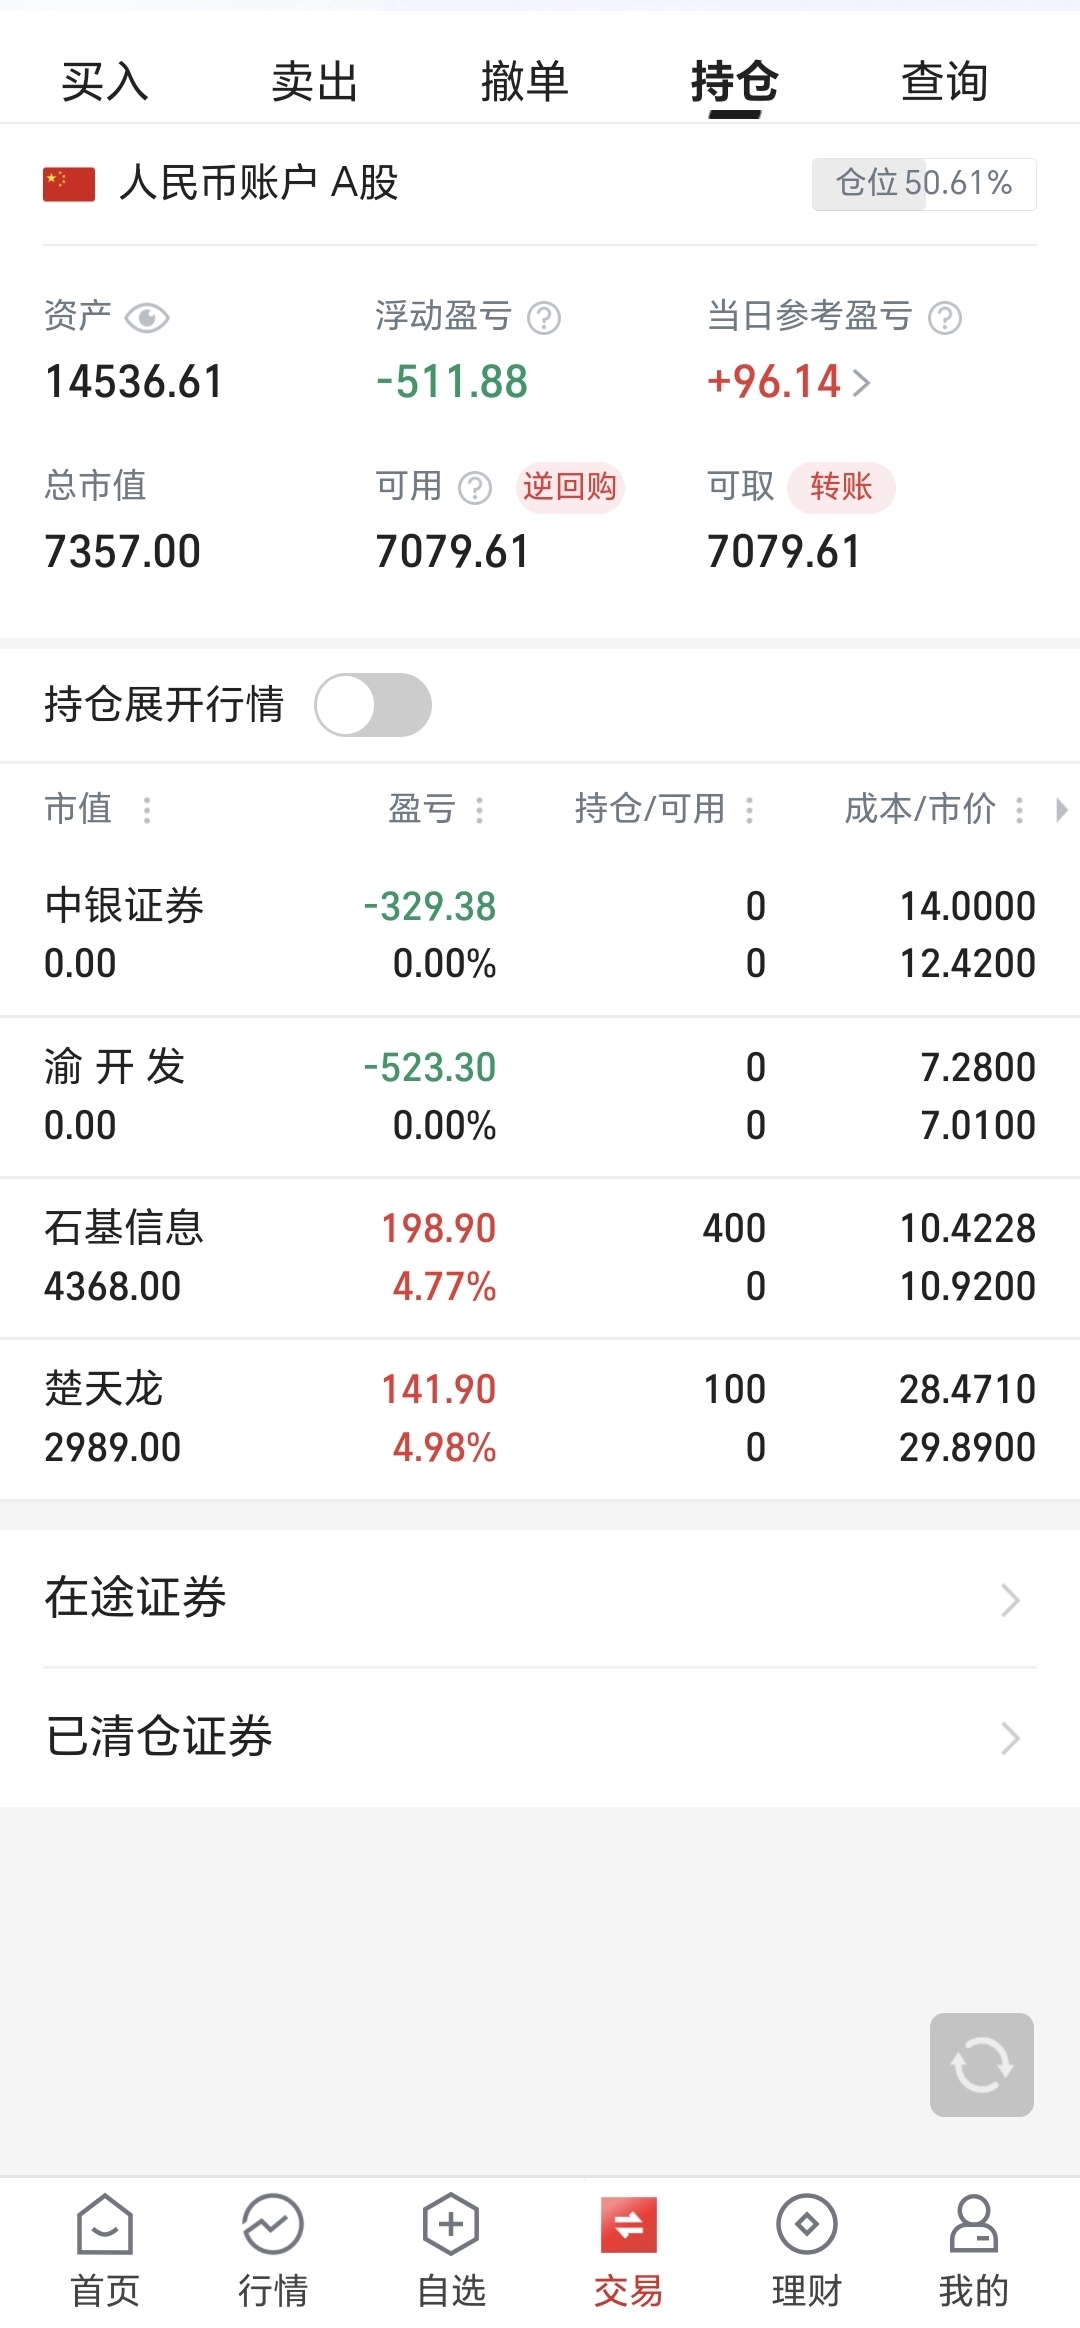This screenshot has height=2328, width=1080.
Task: Tap the 转账 transfer button
Action: tap(841, 487)
